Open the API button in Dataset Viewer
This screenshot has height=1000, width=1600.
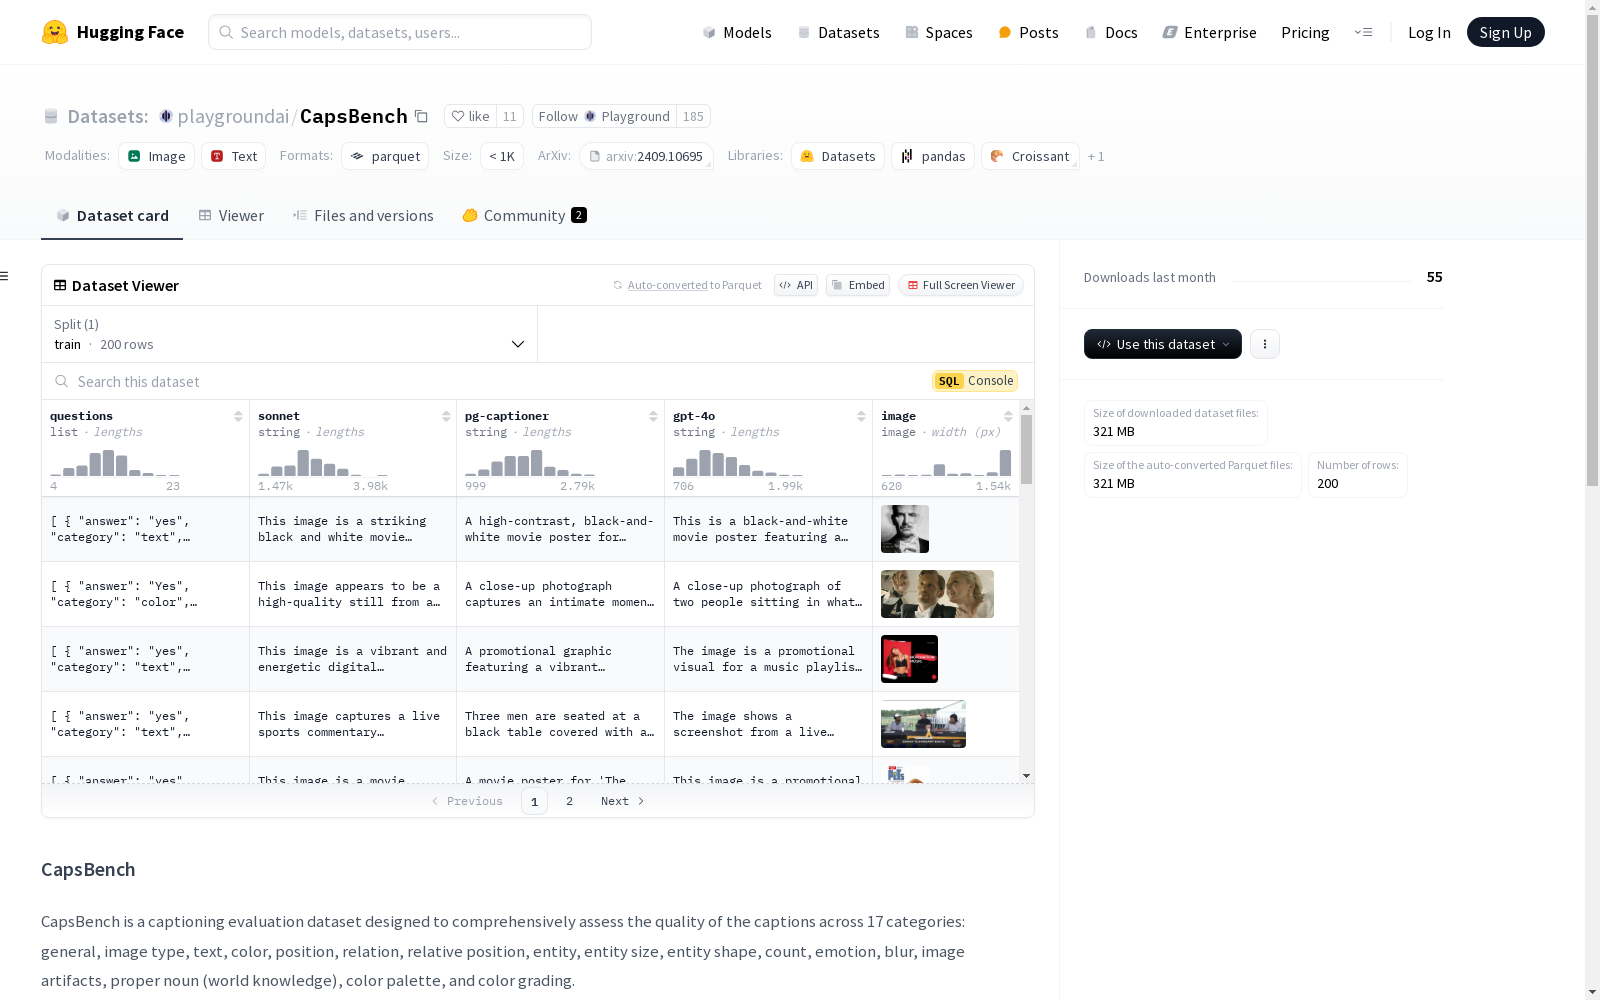pos(796,285)
